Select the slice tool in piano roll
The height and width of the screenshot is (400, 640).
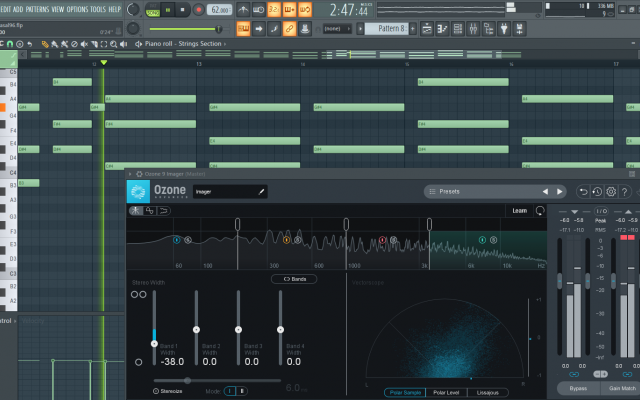click(94, 44)
